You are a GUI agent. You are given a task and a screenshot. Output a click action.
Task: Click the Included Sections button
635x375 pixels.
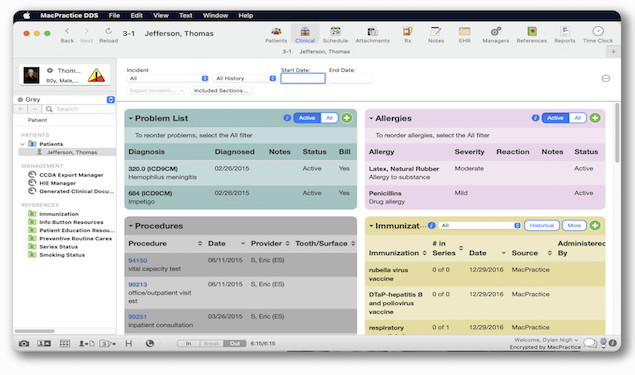[221, 91]
